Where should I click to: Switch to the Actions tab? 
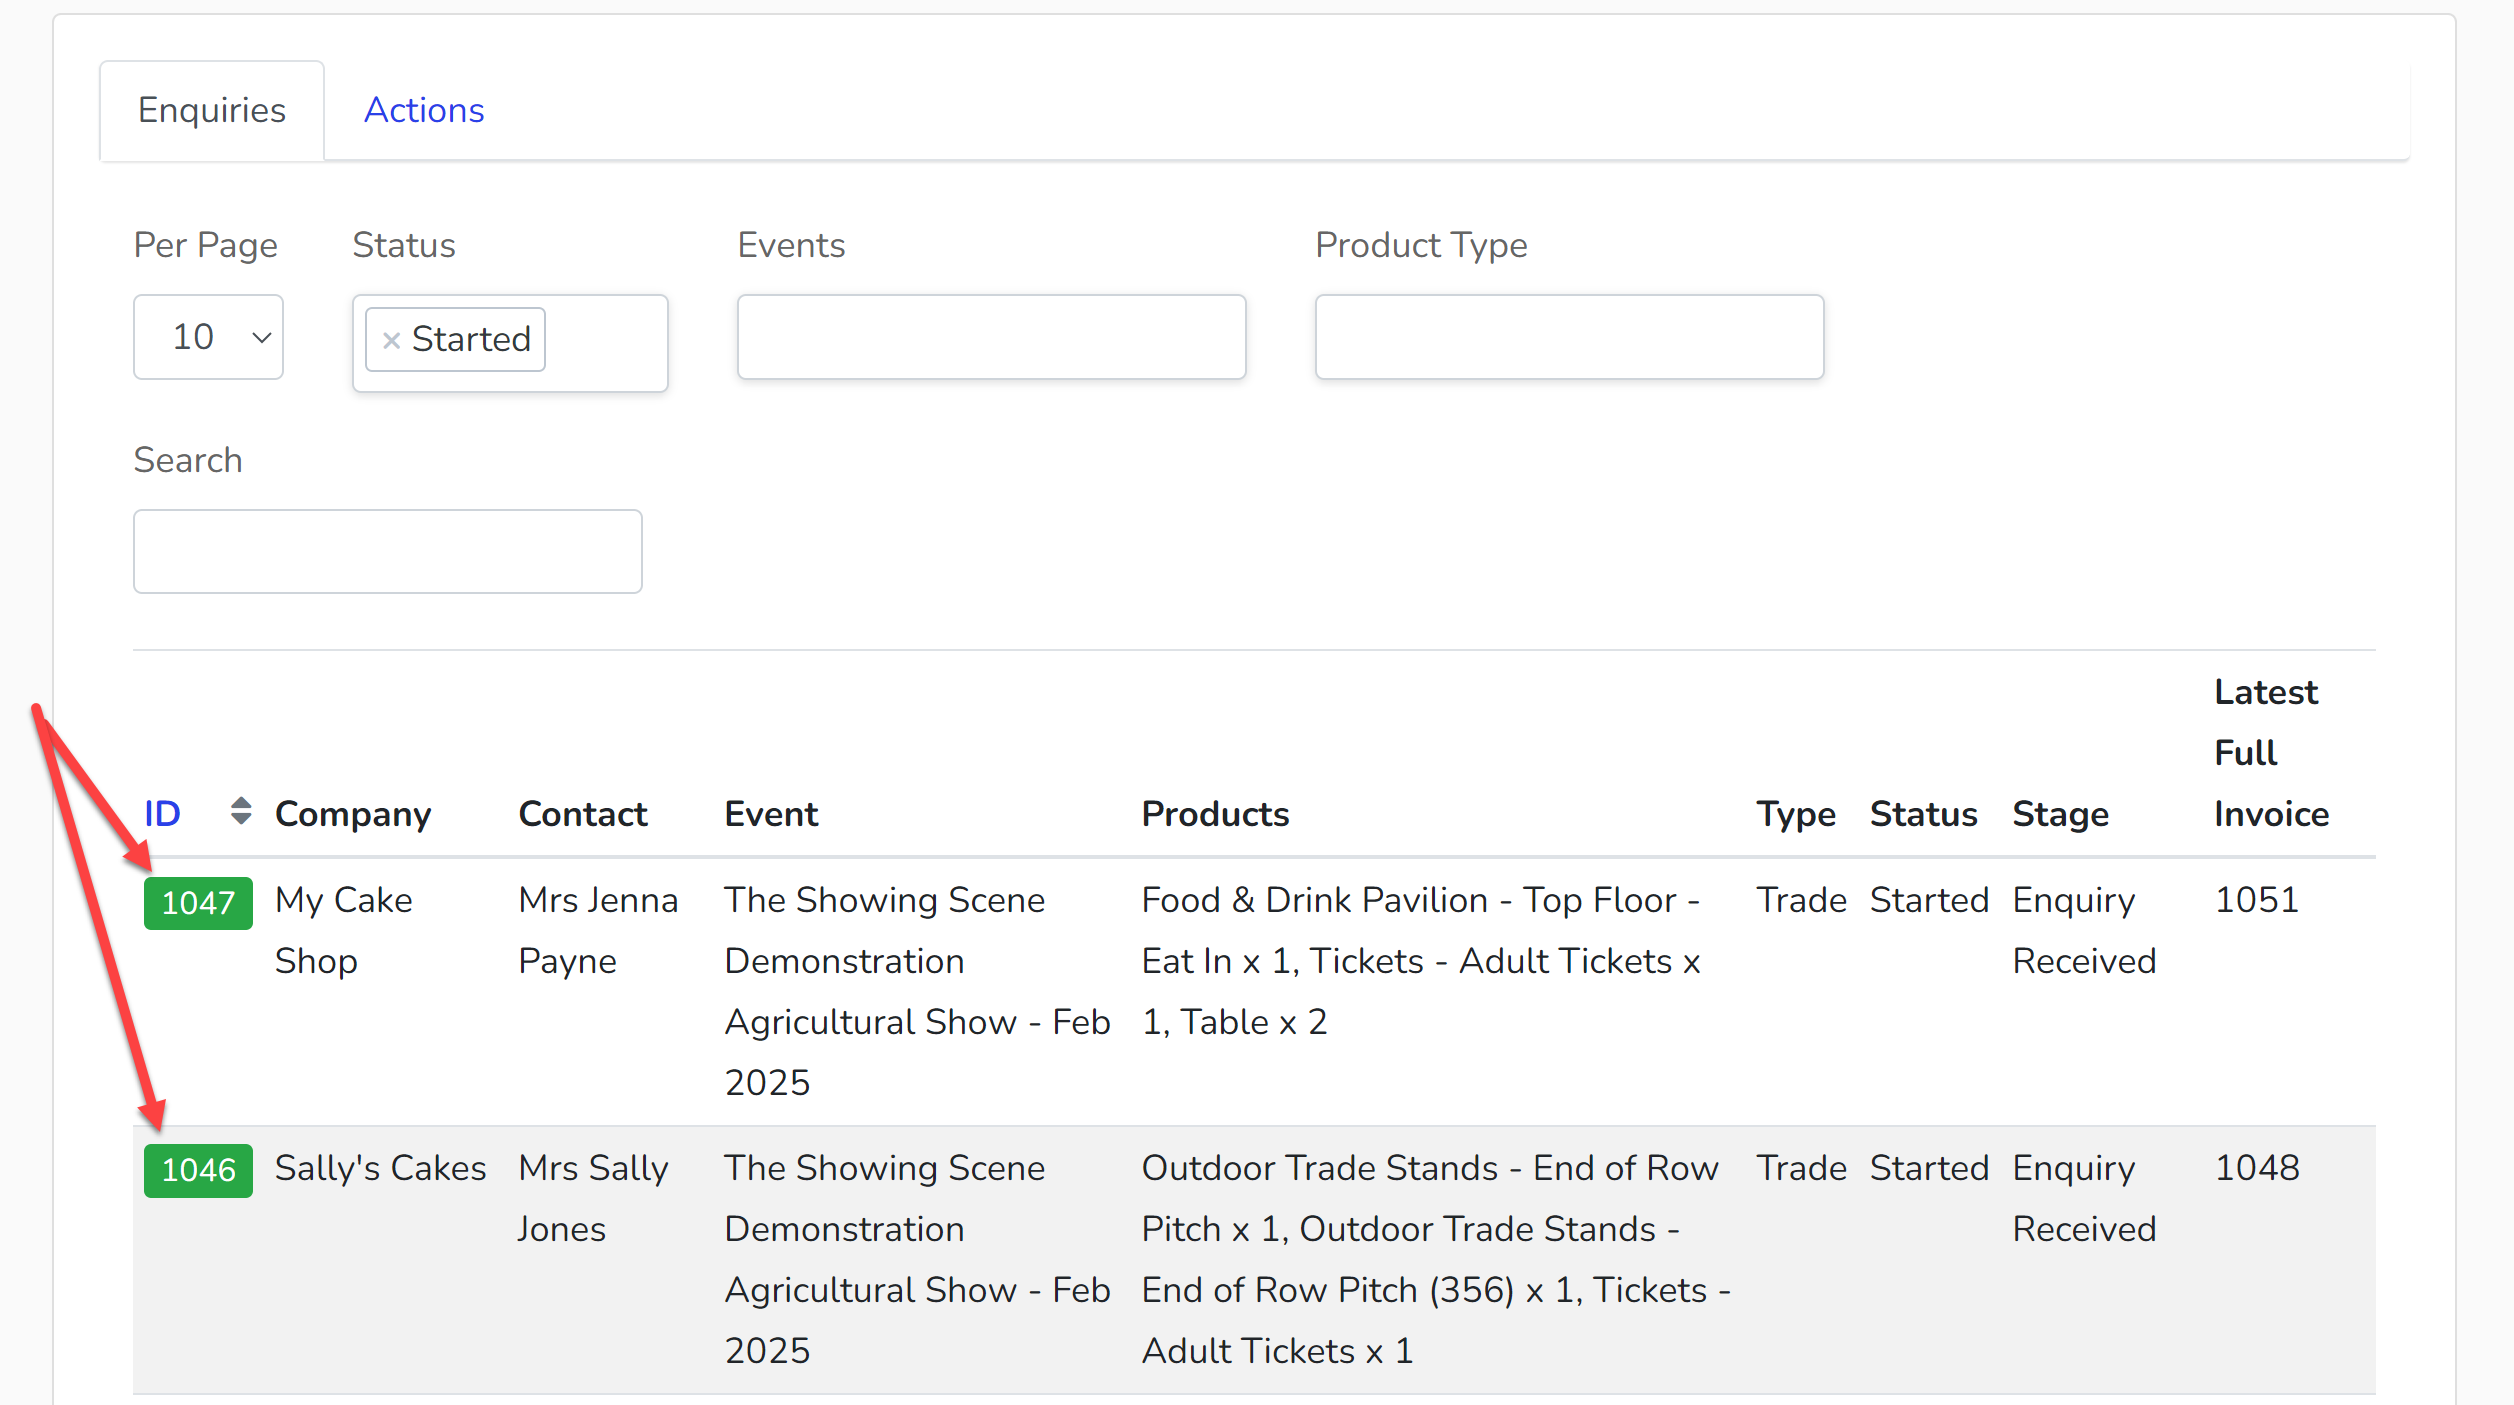point(424,110)
